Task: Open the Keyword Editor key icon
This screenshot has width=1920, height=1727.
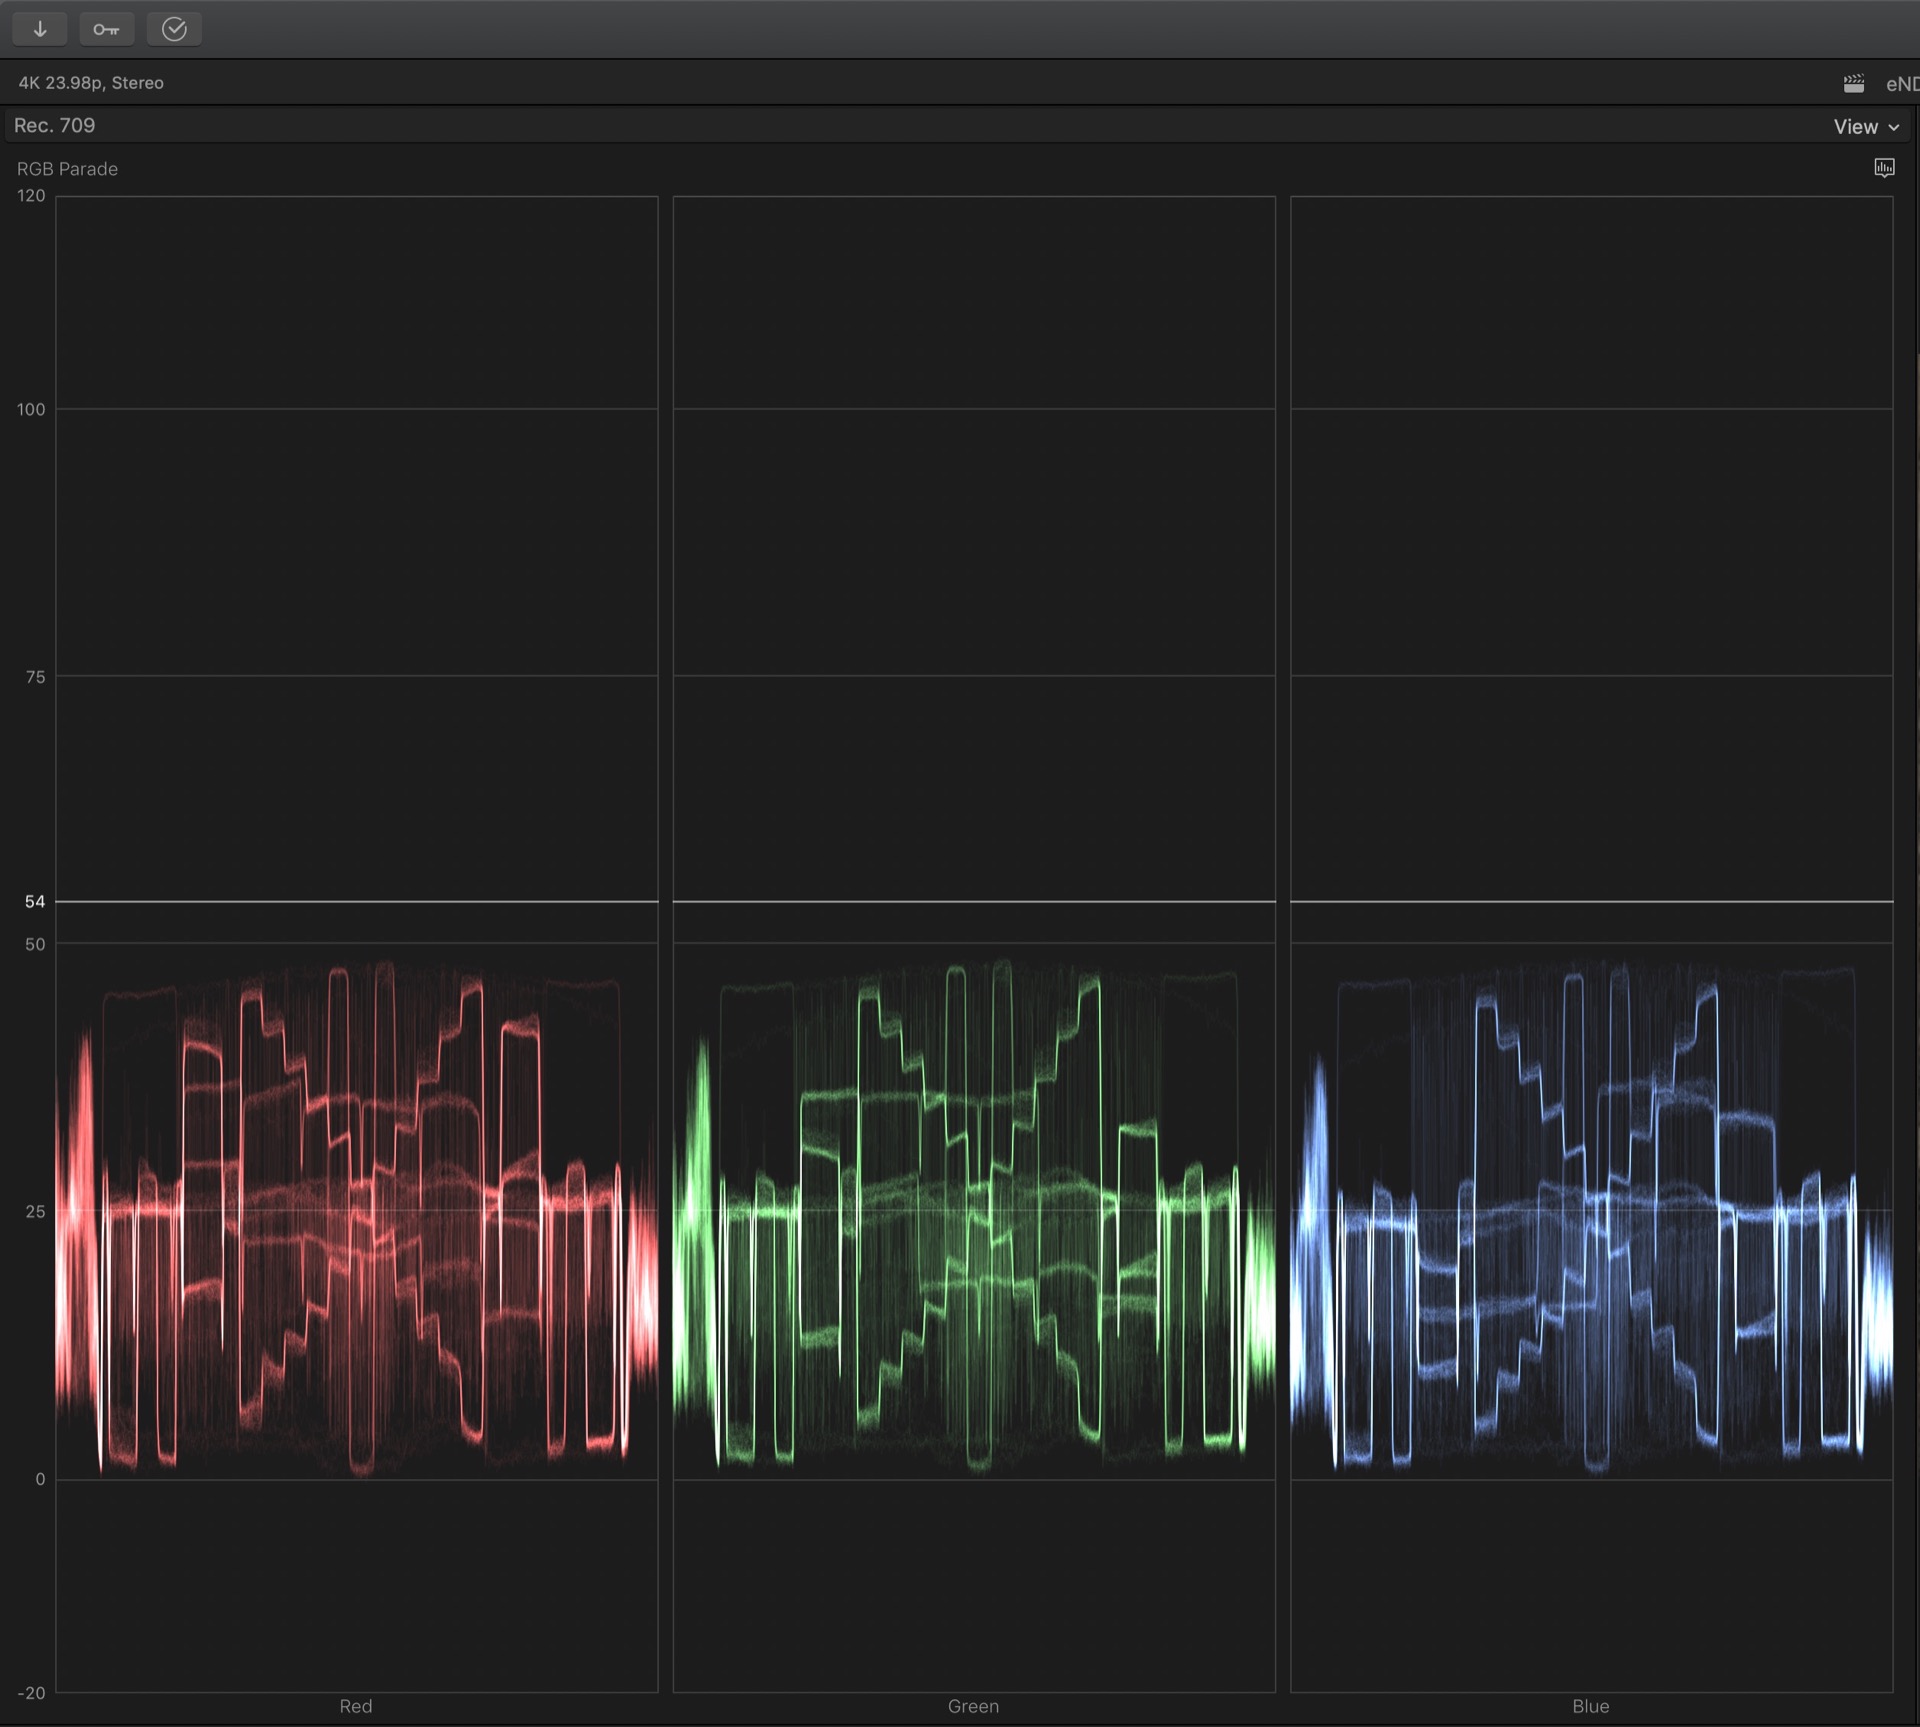Action: point(106,29)
